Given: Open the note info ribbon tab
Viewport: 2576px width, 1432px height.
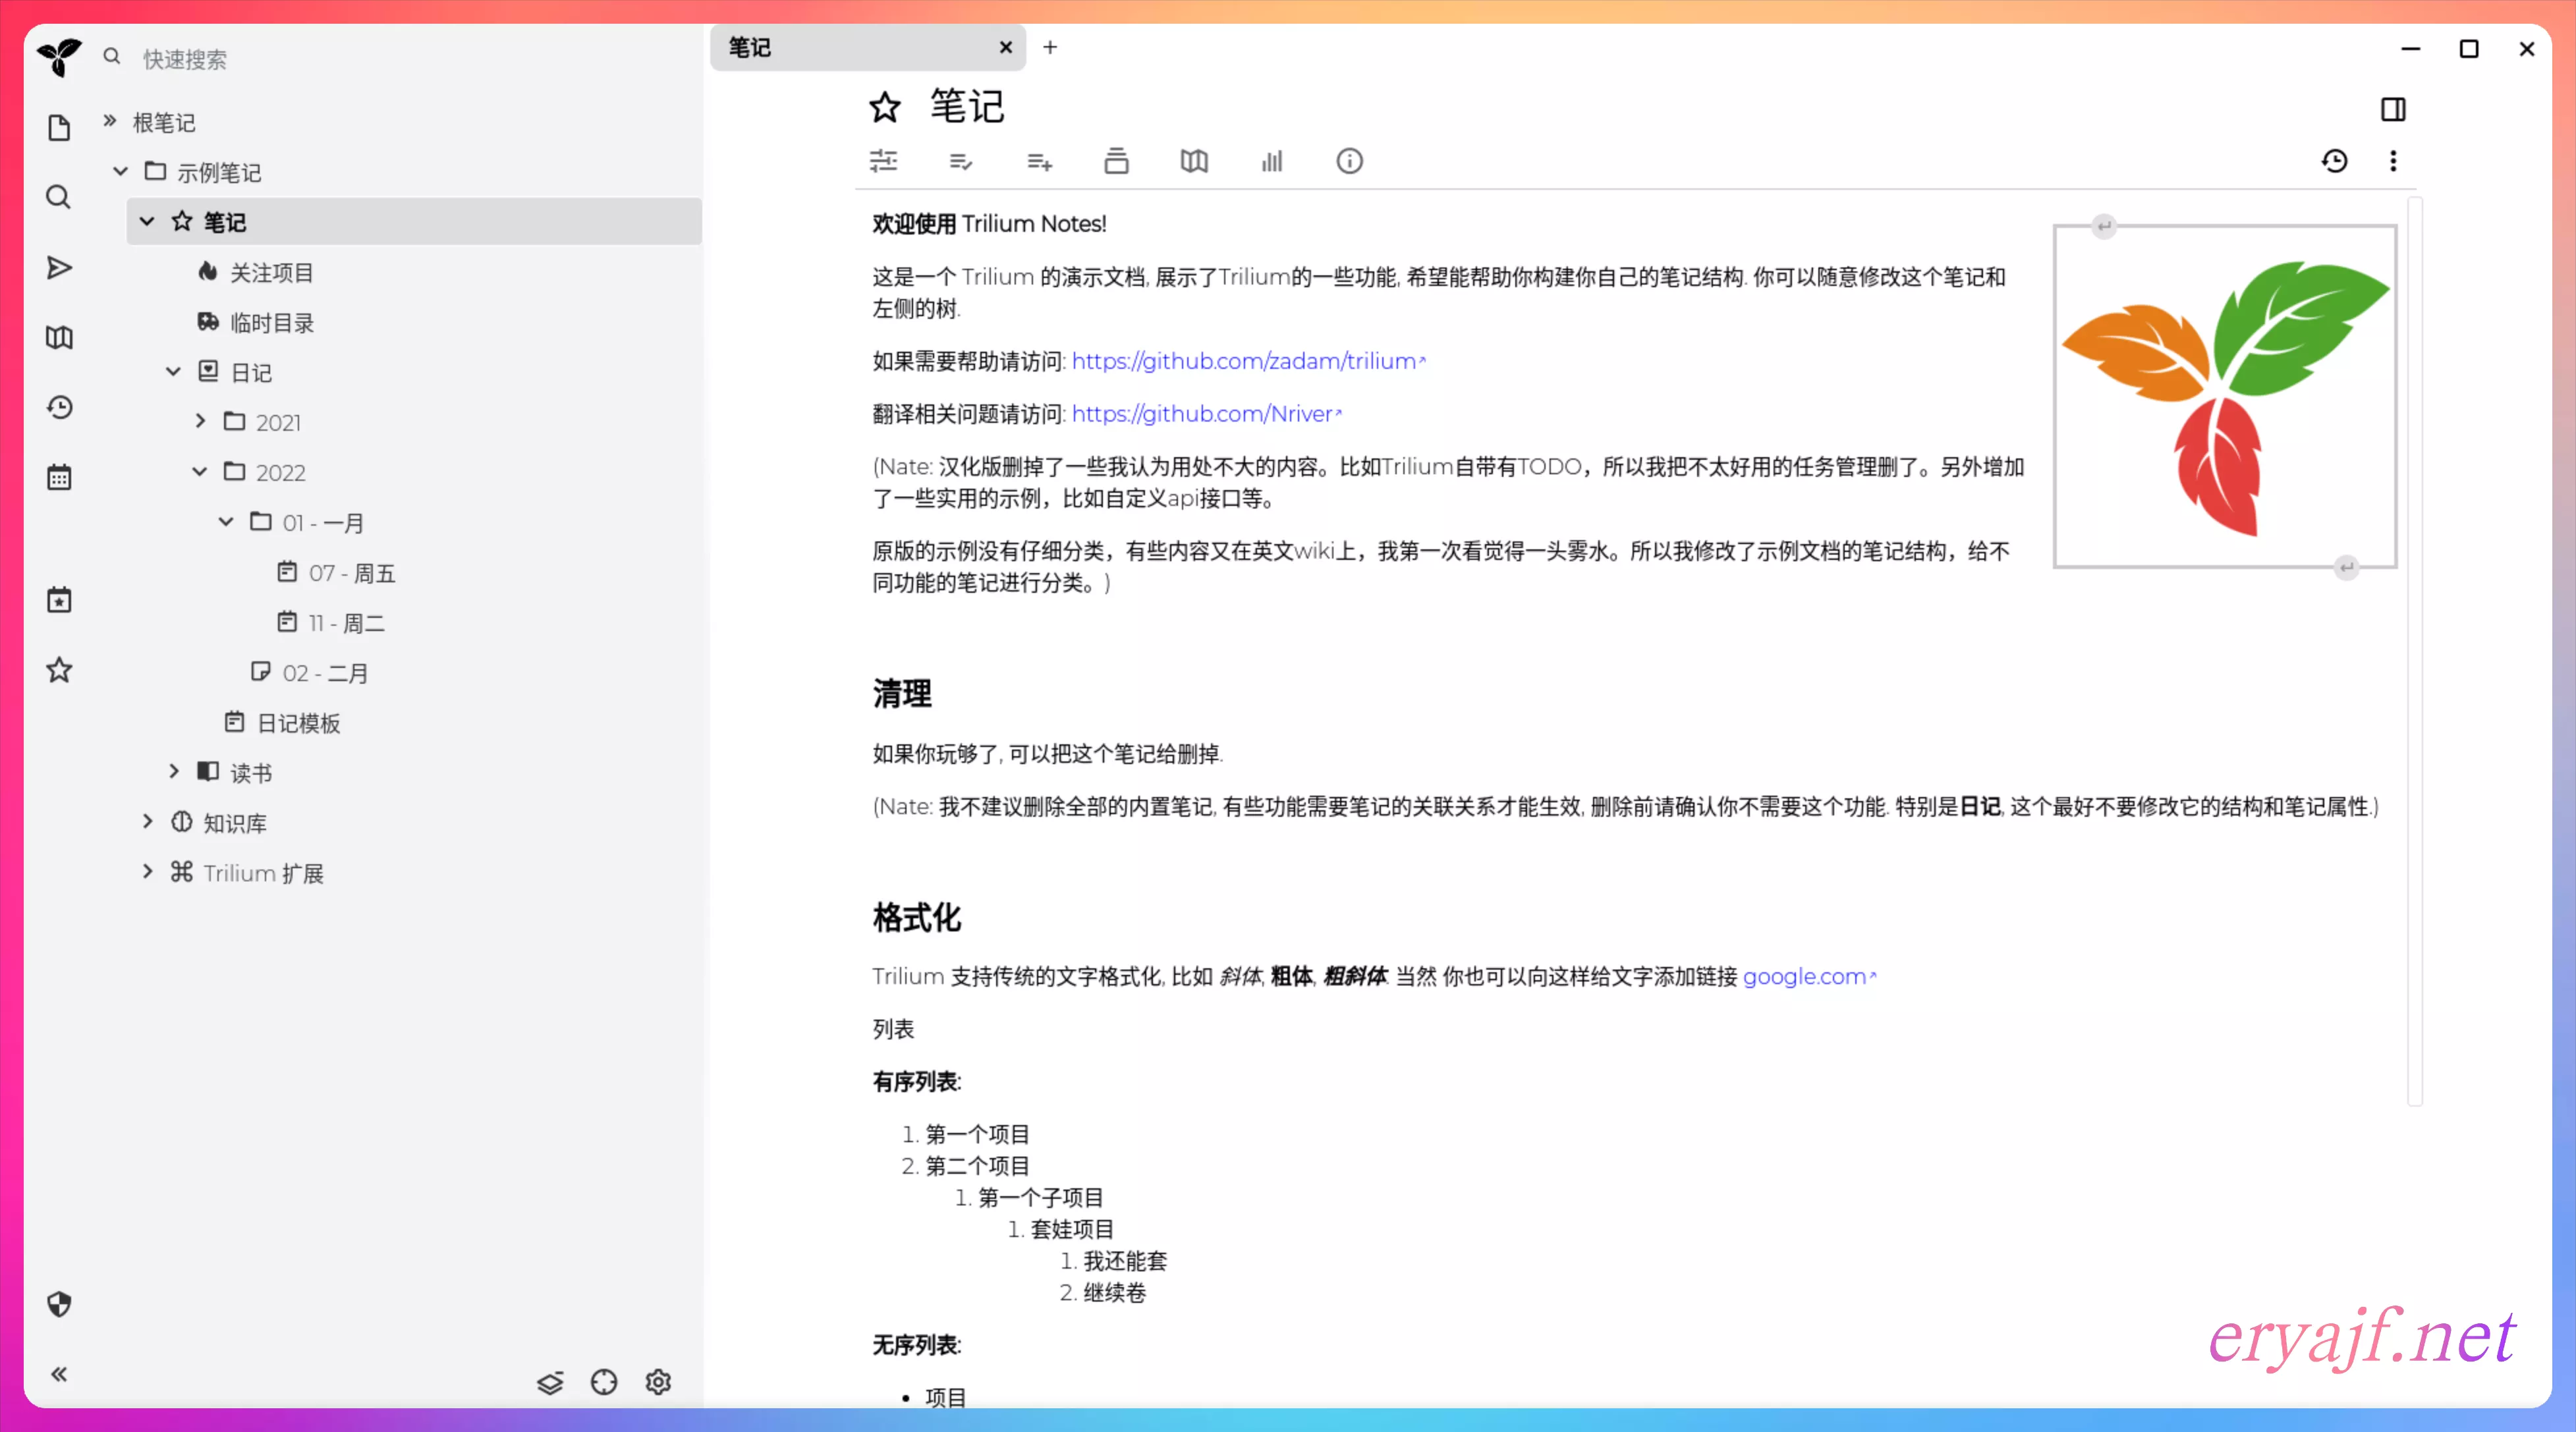Looking at the screenshot, I should [1350, 161].
